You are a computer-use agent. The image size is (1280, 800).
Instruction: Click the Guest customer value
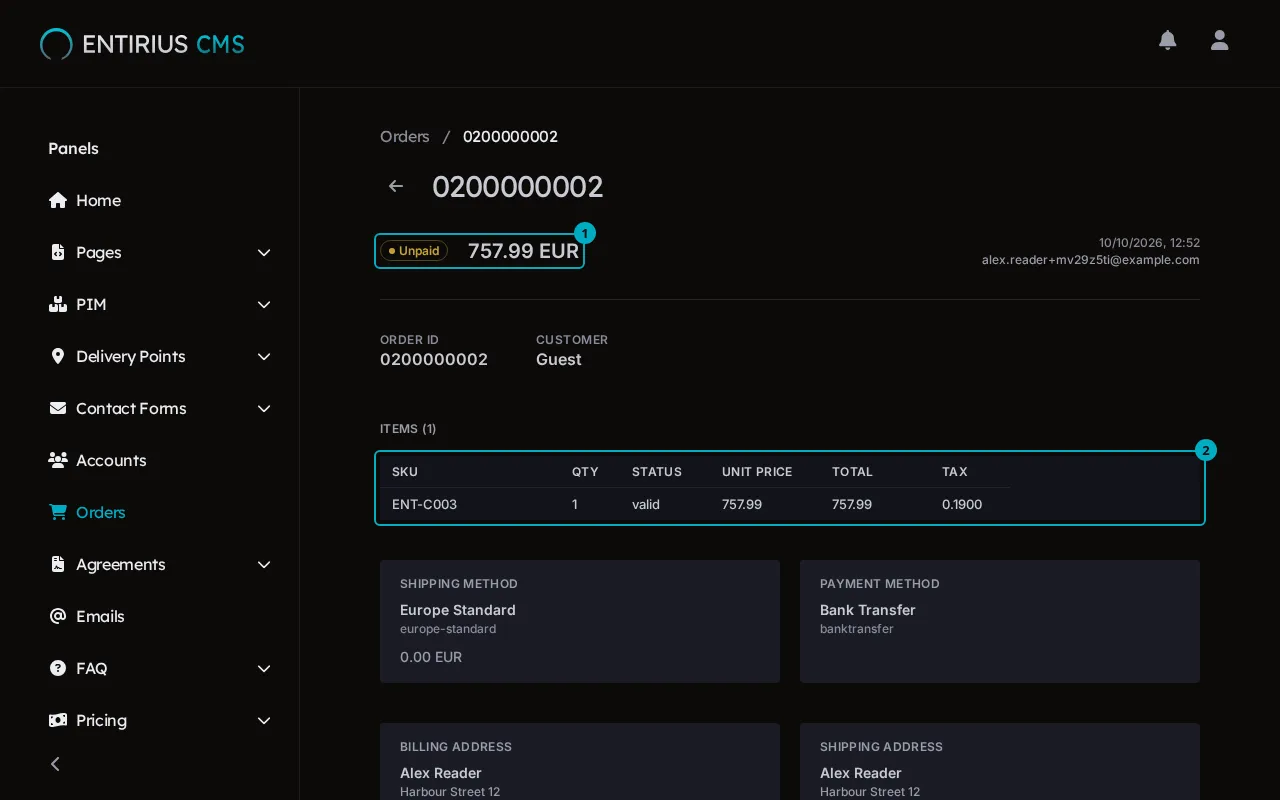click(x=558, y=360)
